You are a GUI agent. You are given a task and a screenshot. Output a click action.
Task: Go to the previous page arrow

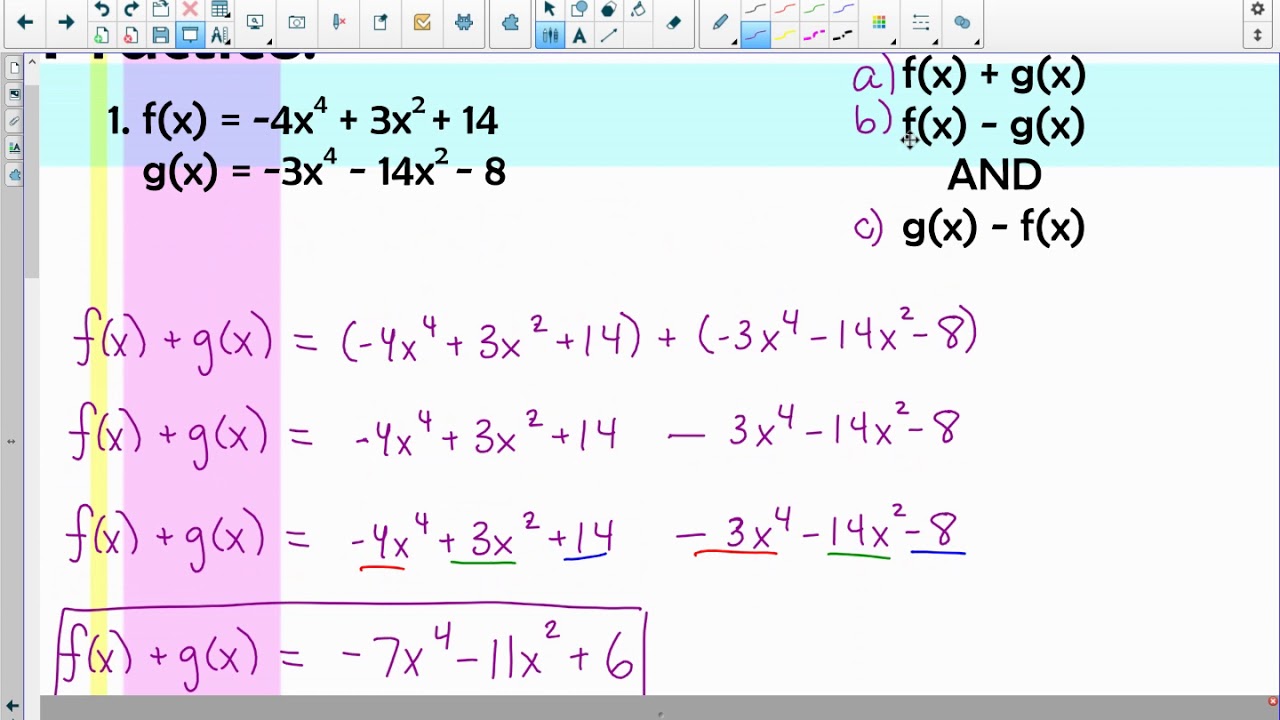pos(25,22)
